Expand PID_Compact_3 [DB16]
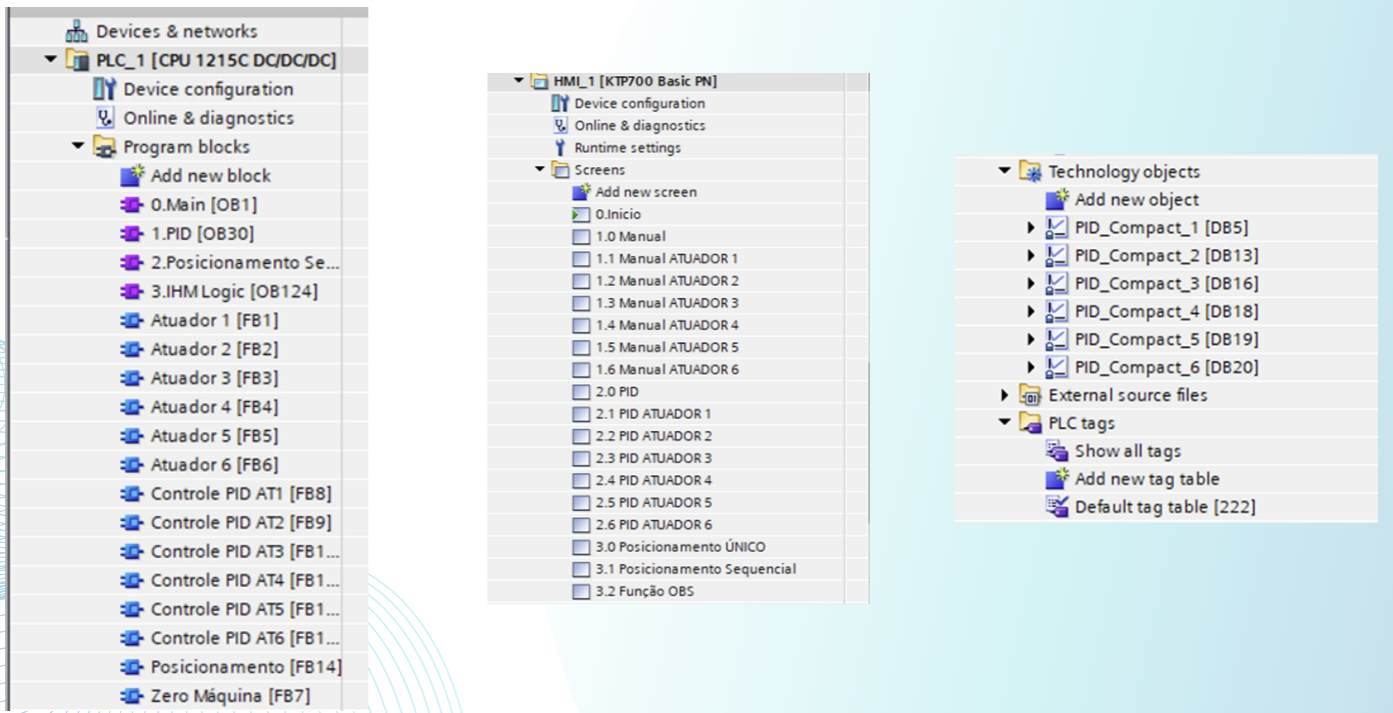The width and height of the screenshot is (1393, 713). [1031, 284]
